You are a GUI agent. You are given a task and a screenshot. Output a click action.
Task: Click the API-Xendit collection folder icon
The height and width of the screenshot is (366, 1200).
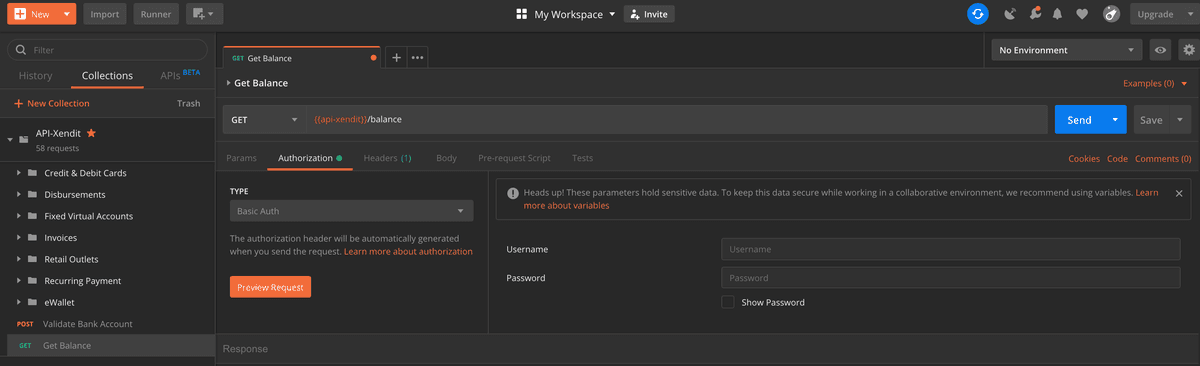pos(24,140)
